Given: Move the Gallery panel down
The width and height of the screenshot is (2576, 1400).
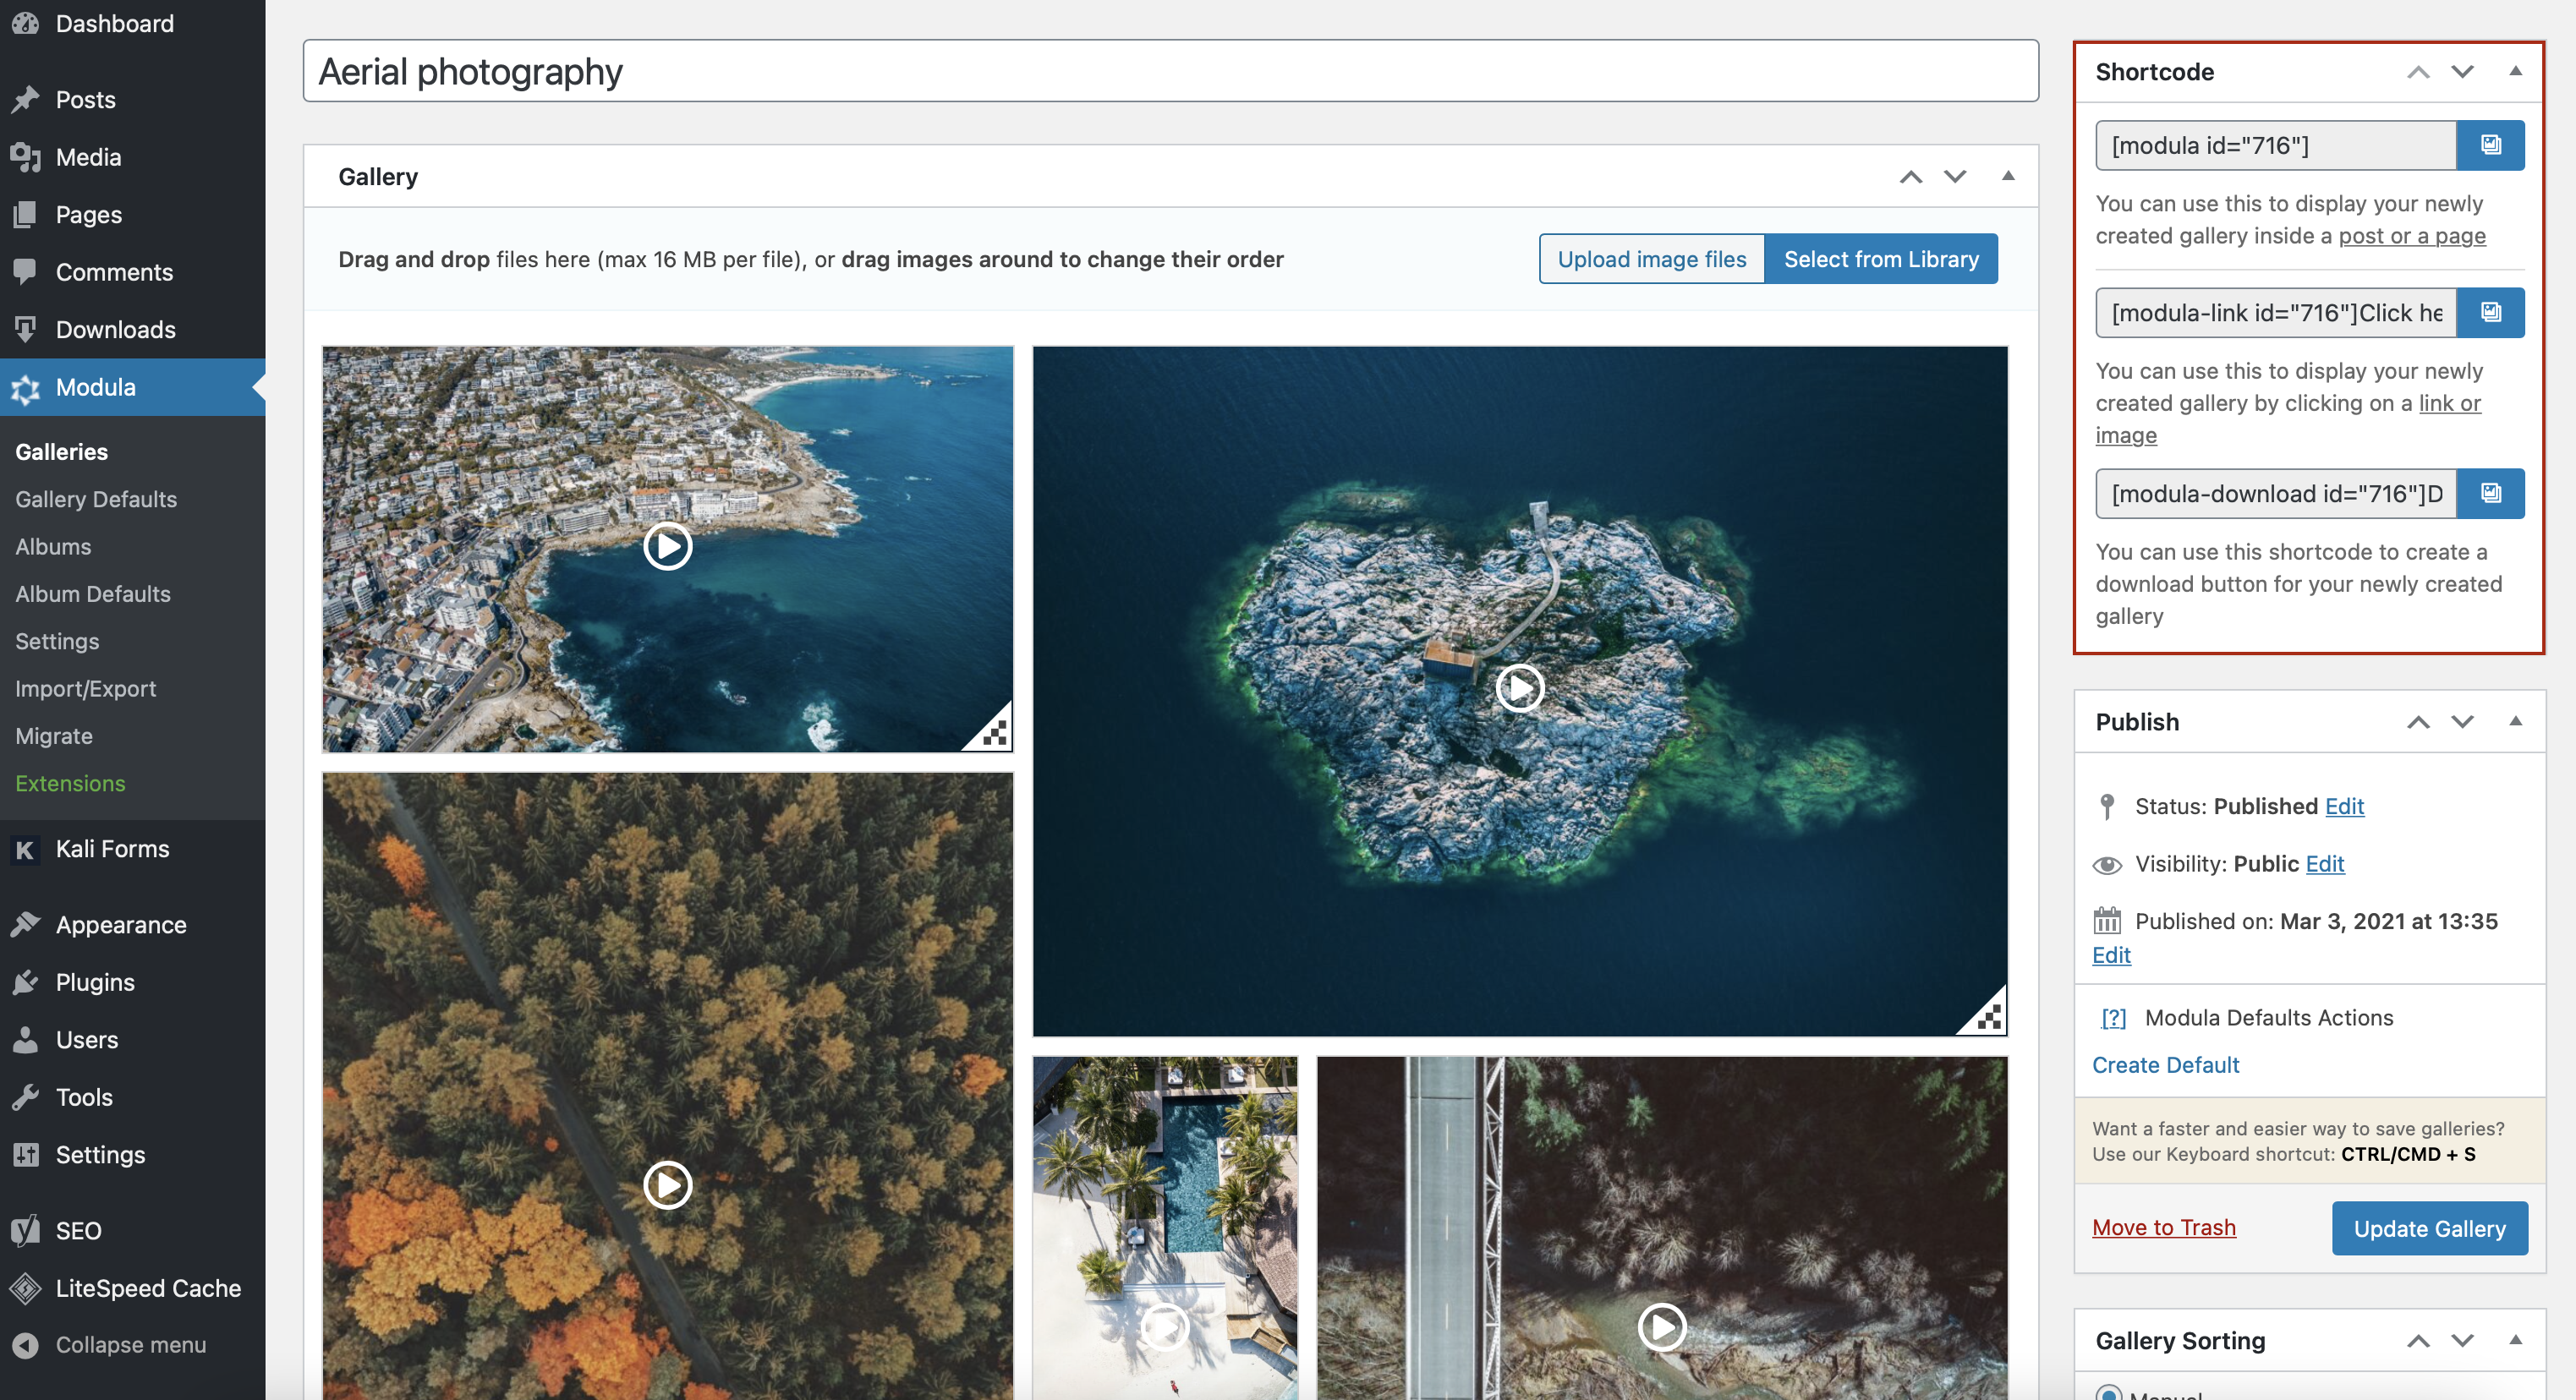Looking at the screenshot, I should 1954,177.
